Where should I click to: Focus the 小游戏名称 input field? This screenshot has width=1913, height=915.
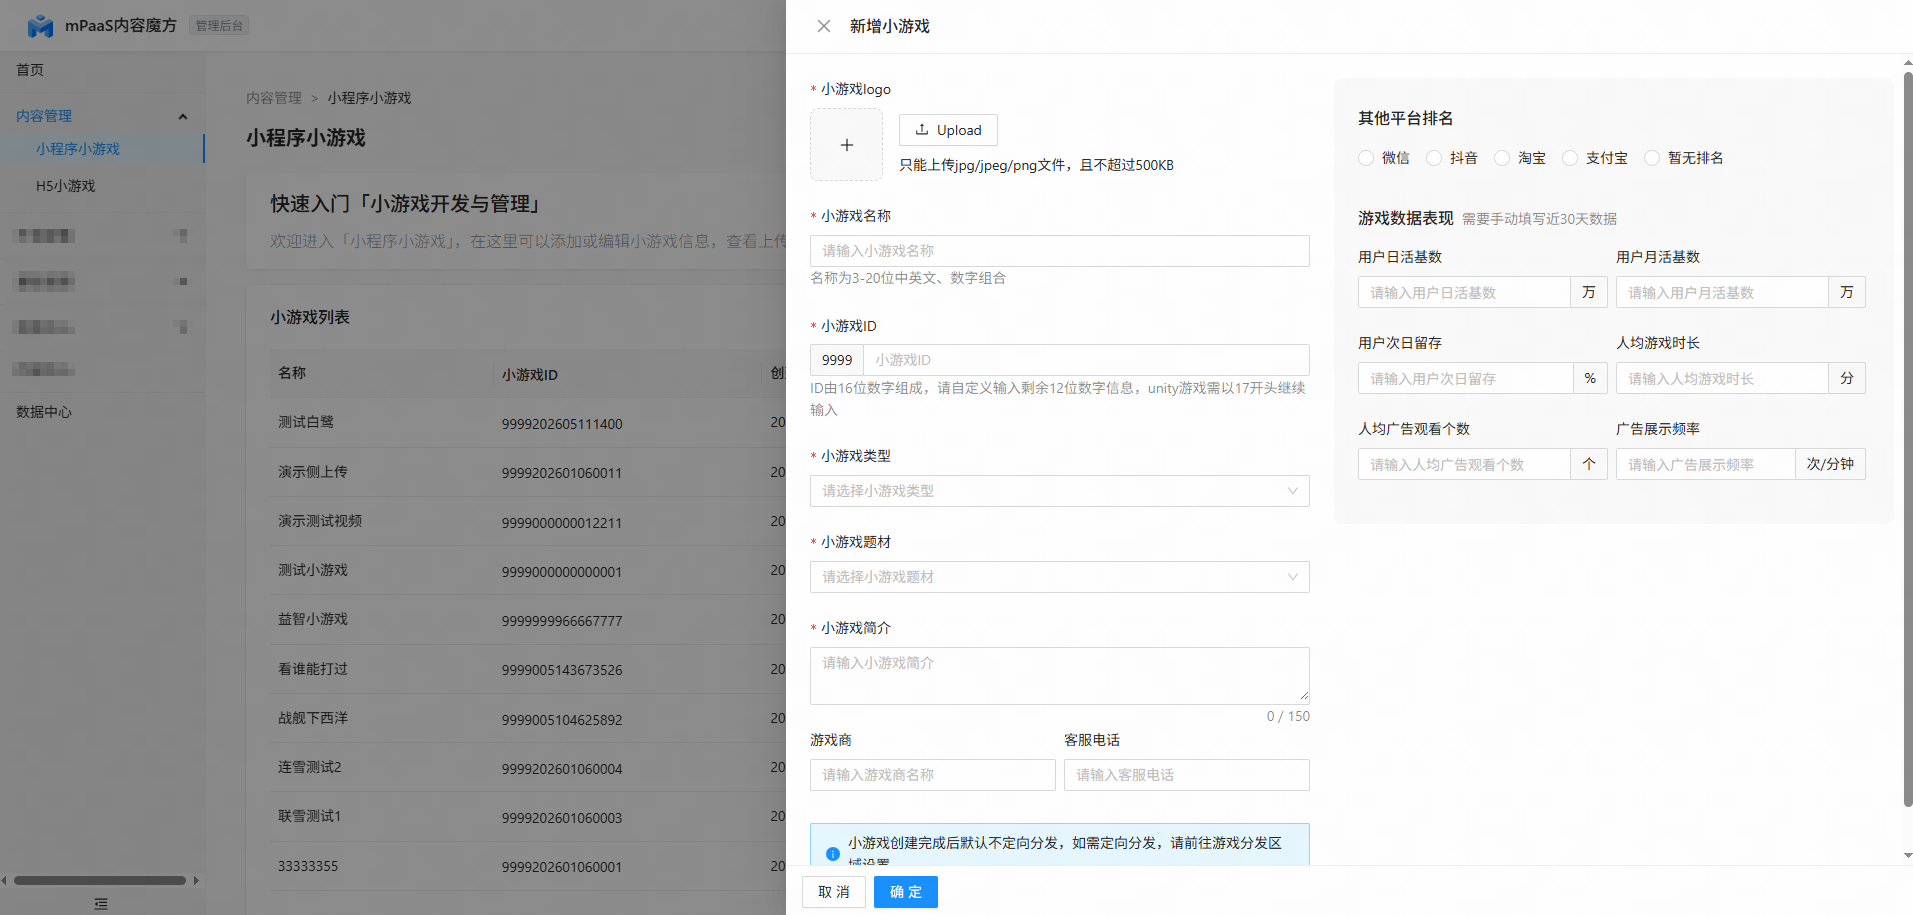[1059, 251]
